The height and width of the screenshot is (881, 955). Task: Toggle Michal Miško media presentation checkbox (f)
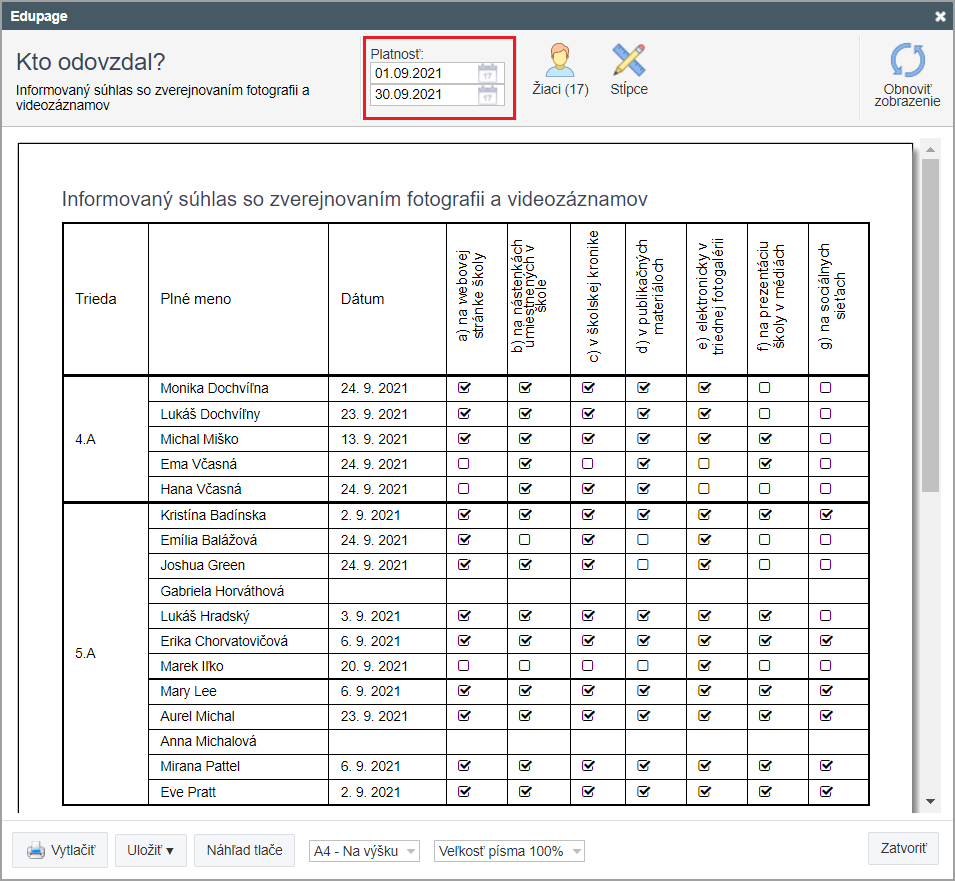765,438
